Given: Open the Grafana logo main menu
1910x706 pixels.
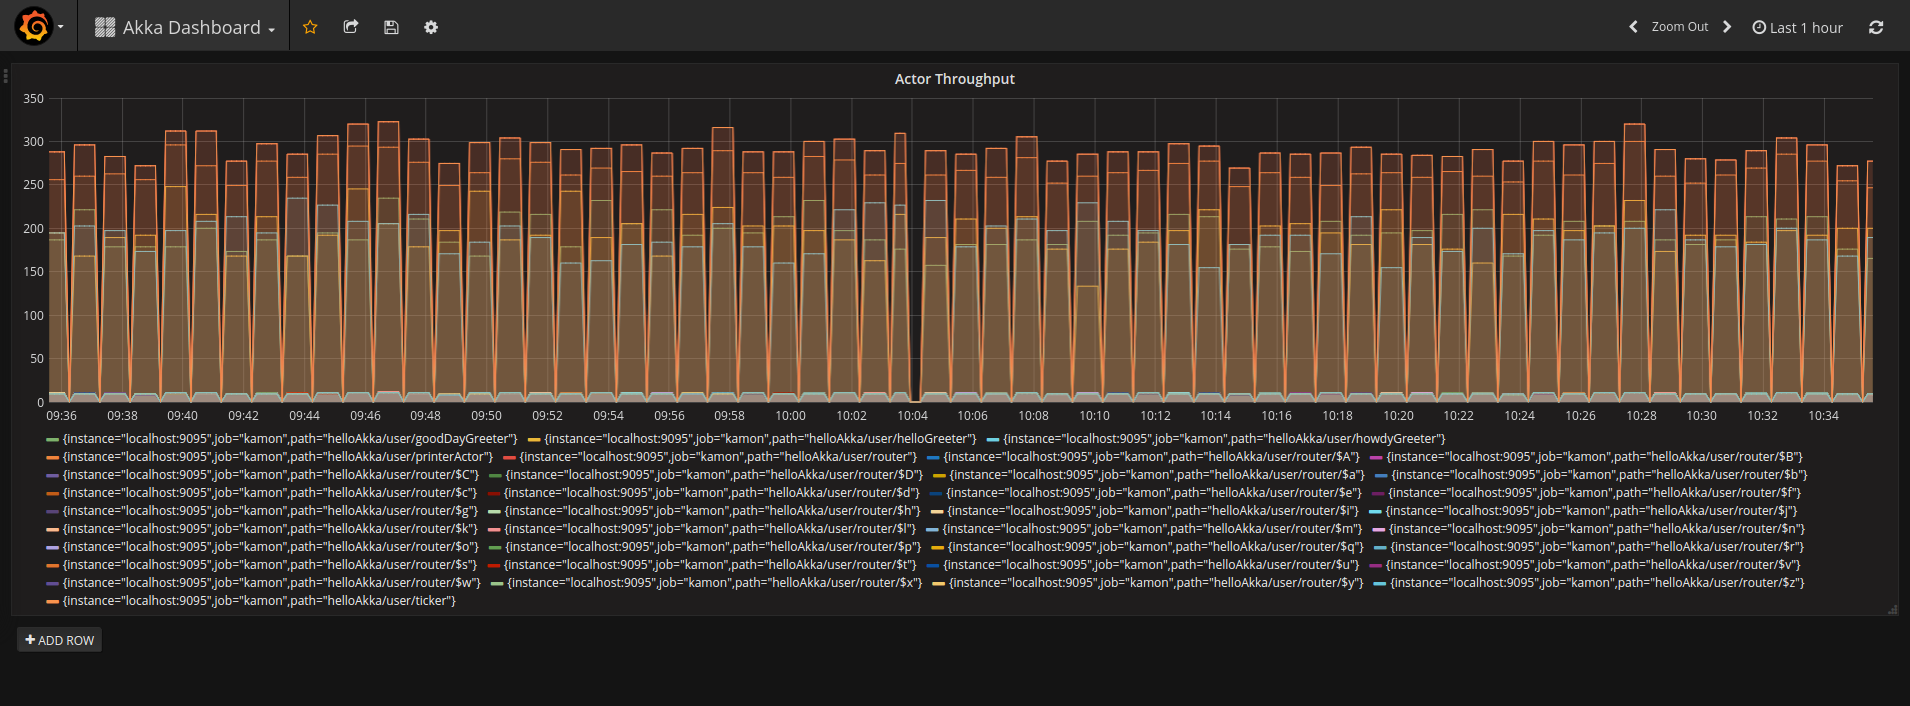Looking at the screenshot, I should [34, 26].
